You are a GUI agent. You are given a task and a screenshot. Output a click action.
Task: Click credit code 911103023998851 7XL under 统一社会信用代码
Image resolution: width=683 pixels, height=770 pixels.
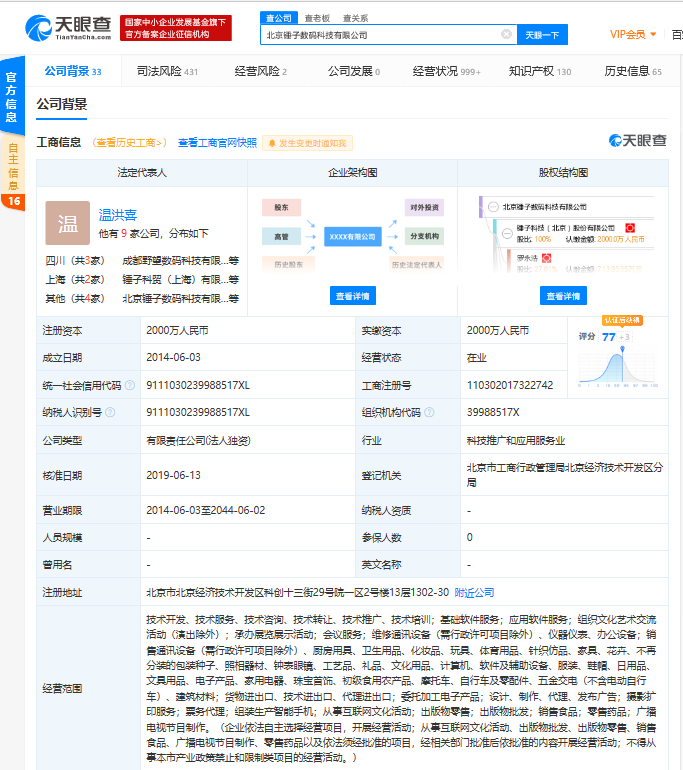[198, 385]
